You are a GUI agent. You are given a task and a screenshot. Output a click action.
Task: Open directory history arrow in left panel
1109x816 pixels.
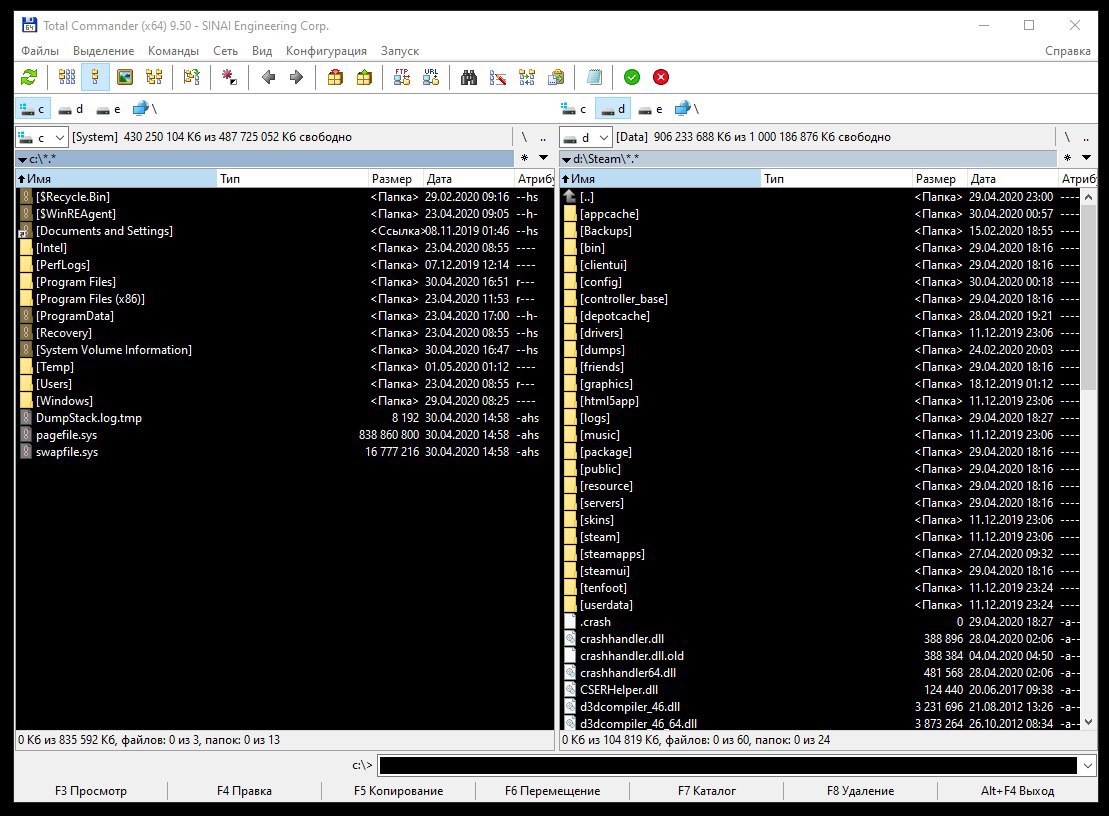(x=543, y=158)
